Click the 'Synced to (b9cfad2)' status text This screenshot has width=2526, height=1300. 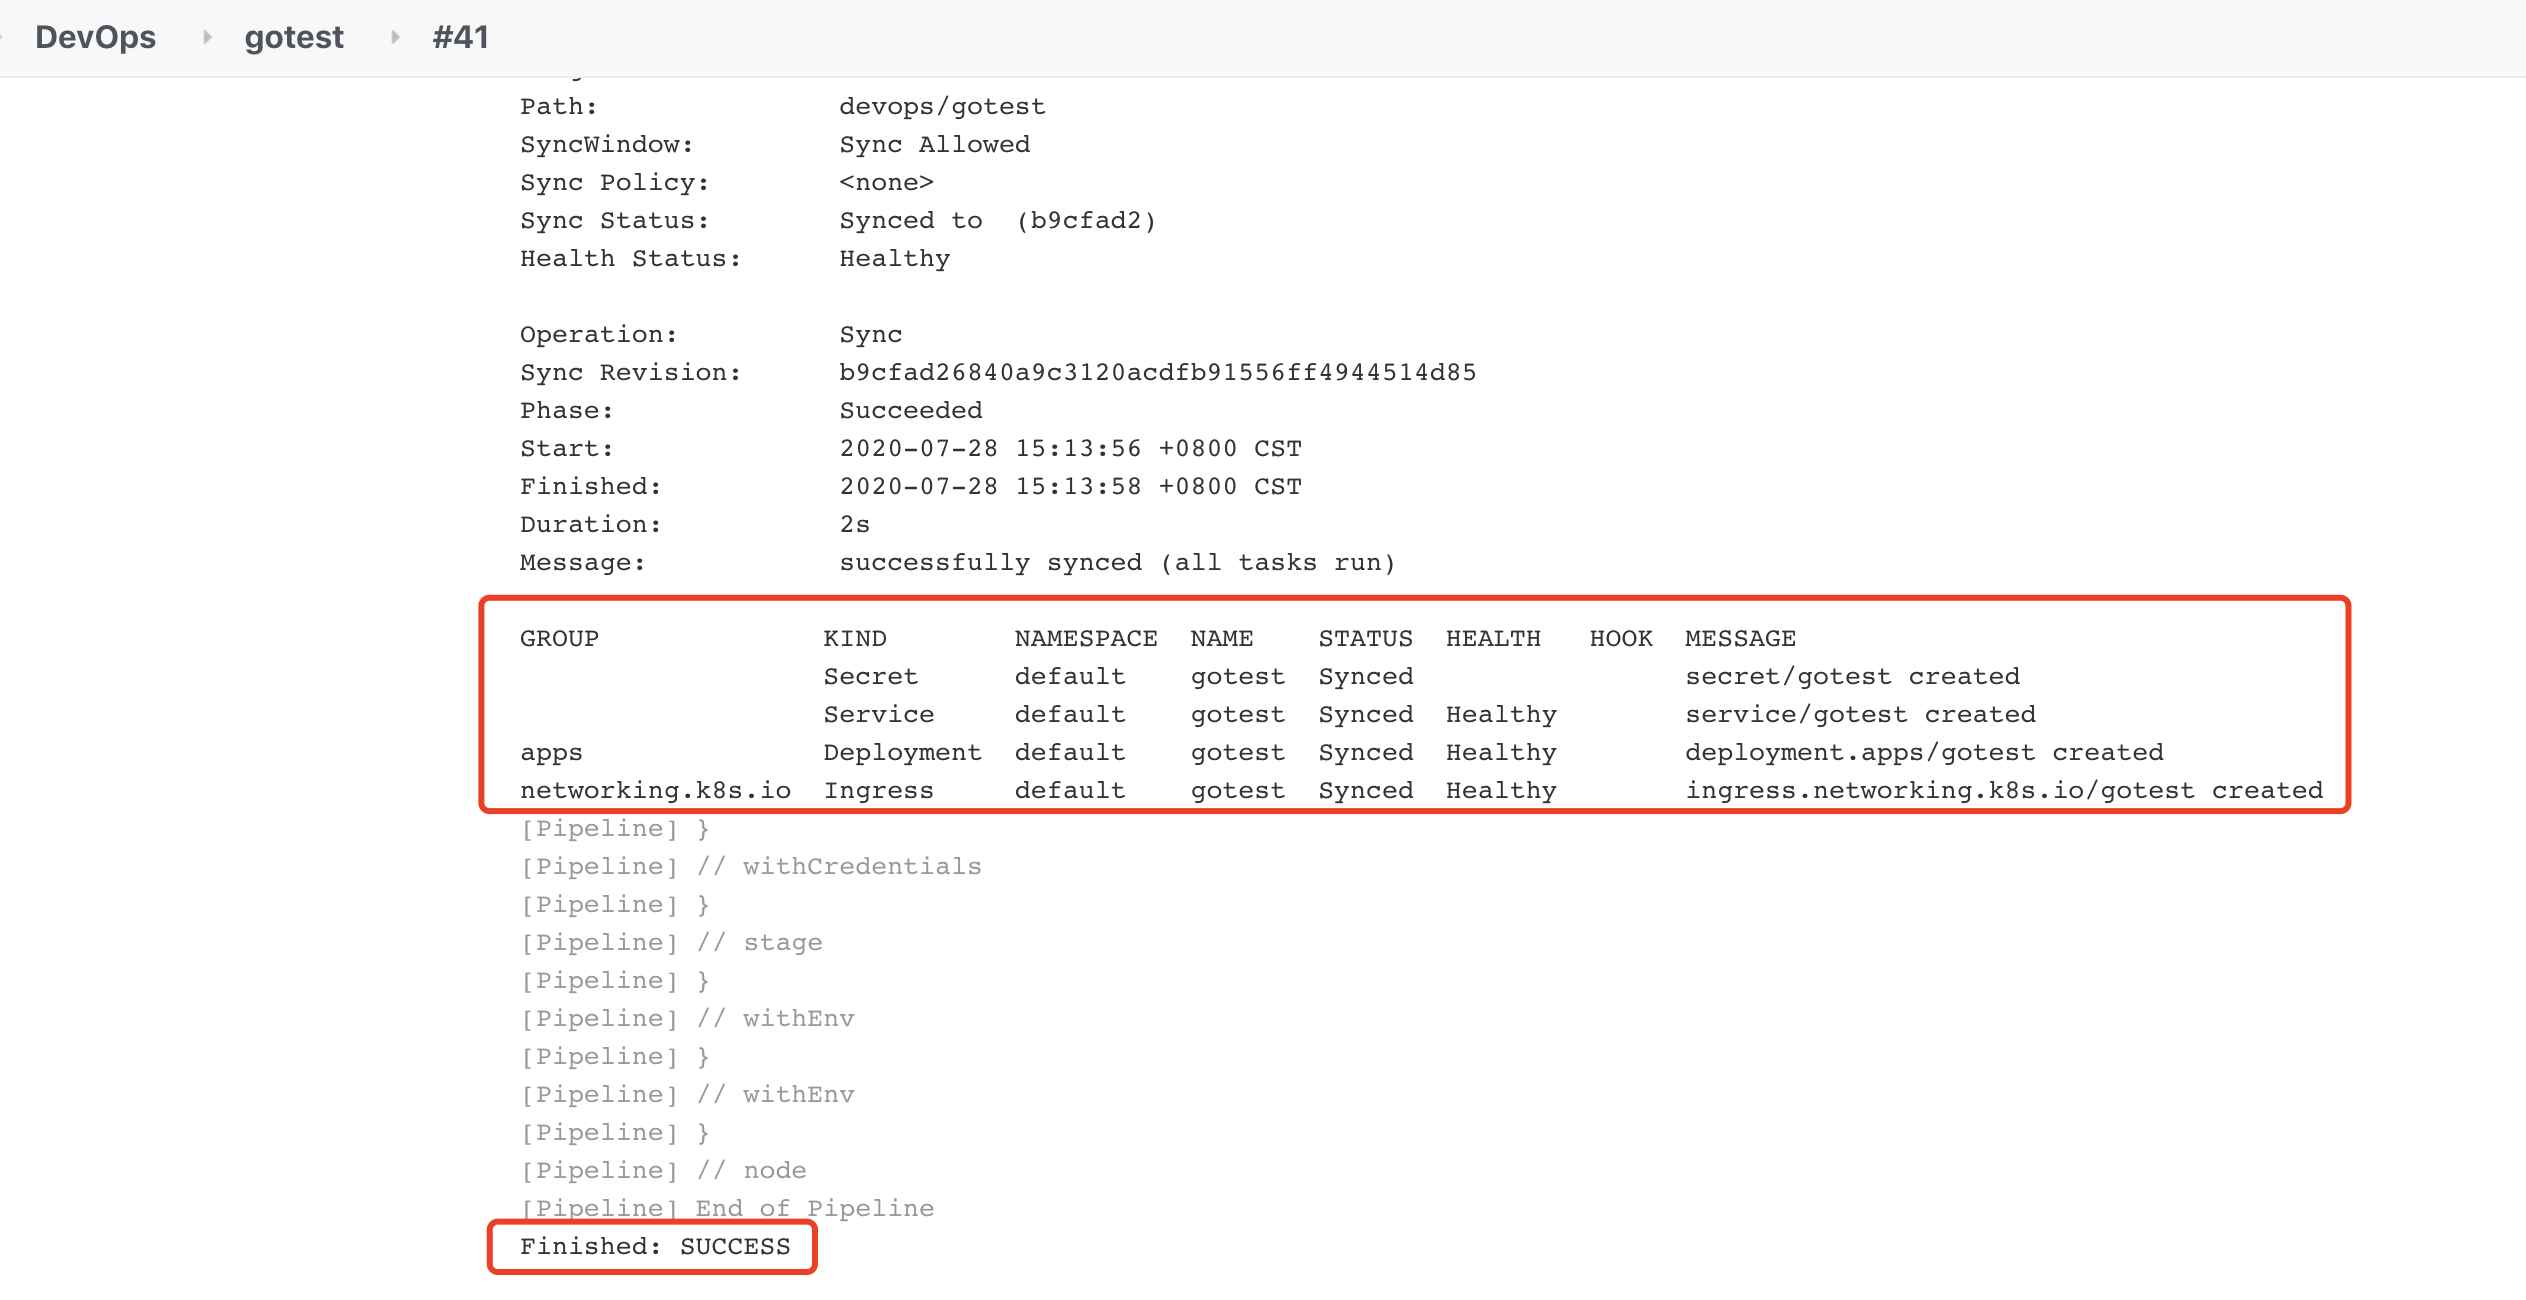point(998,220)
